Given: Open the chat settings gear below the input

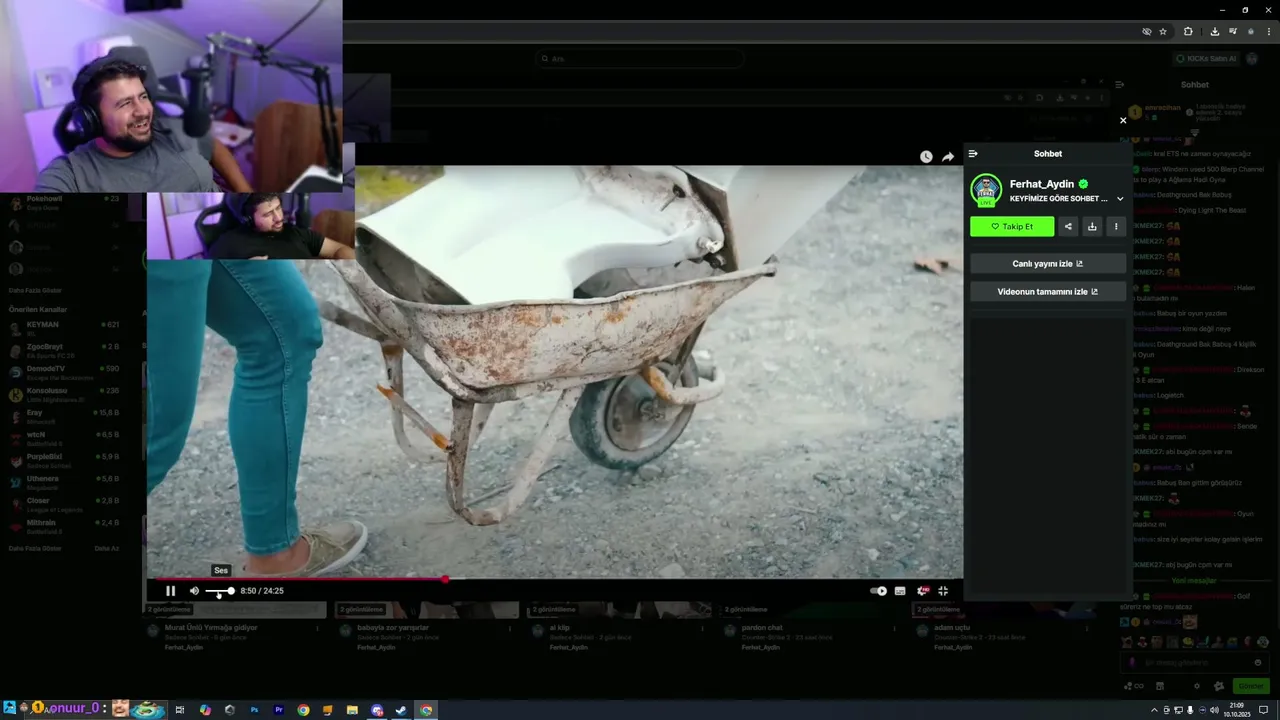Looking at the screenshot, I should 1197,686.
